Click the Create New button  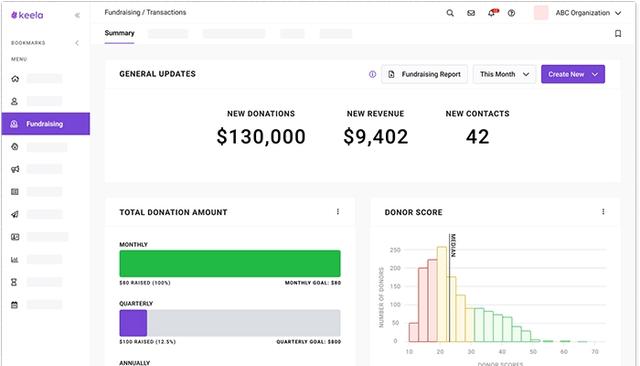[573, 74]
